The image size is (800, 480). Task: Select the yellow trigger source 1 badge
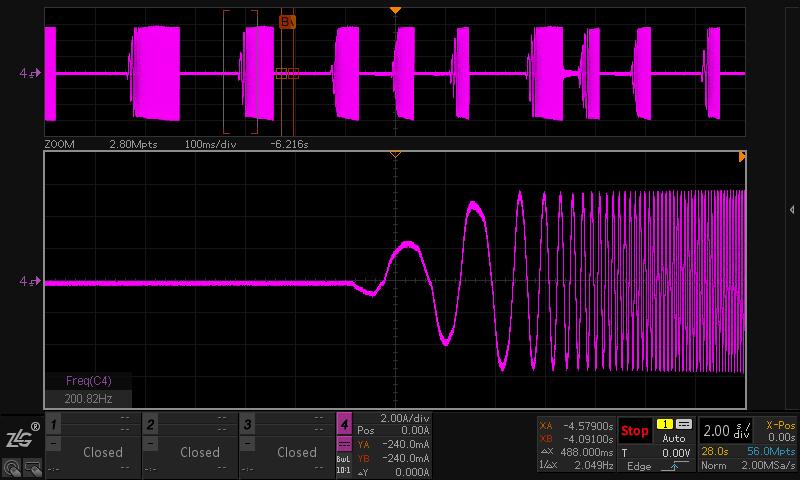(x=664, y=424)
